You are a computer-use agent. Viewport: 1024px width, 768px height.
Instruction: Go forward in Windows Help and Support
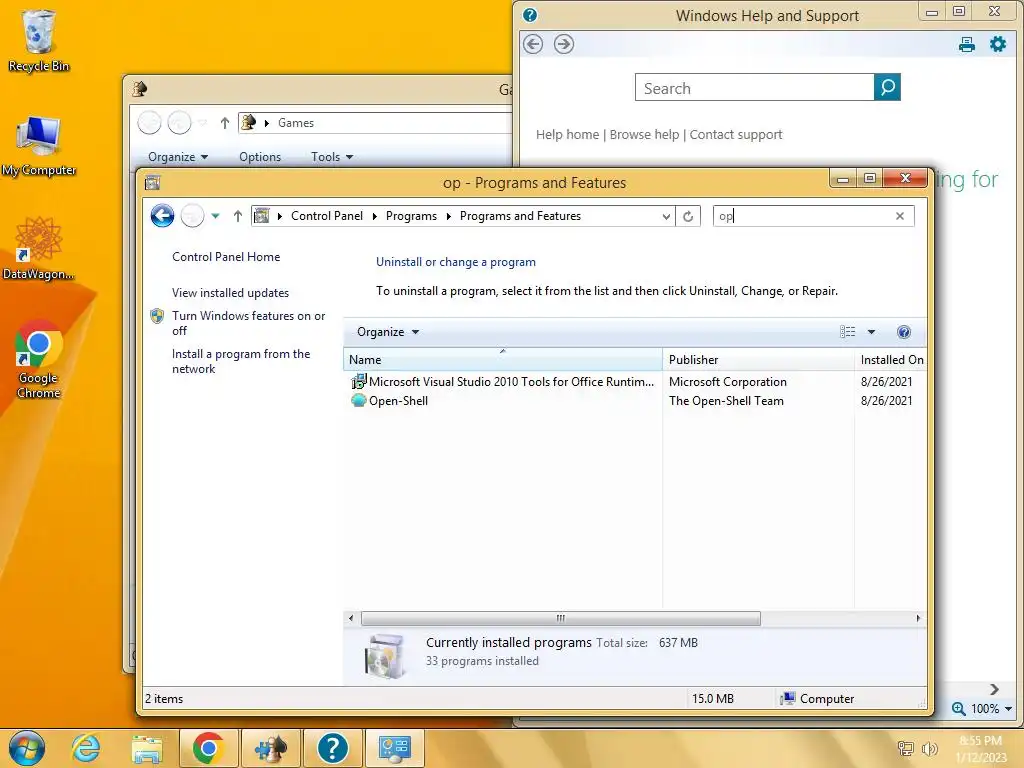pyautogui.click(x=564, y=44)
